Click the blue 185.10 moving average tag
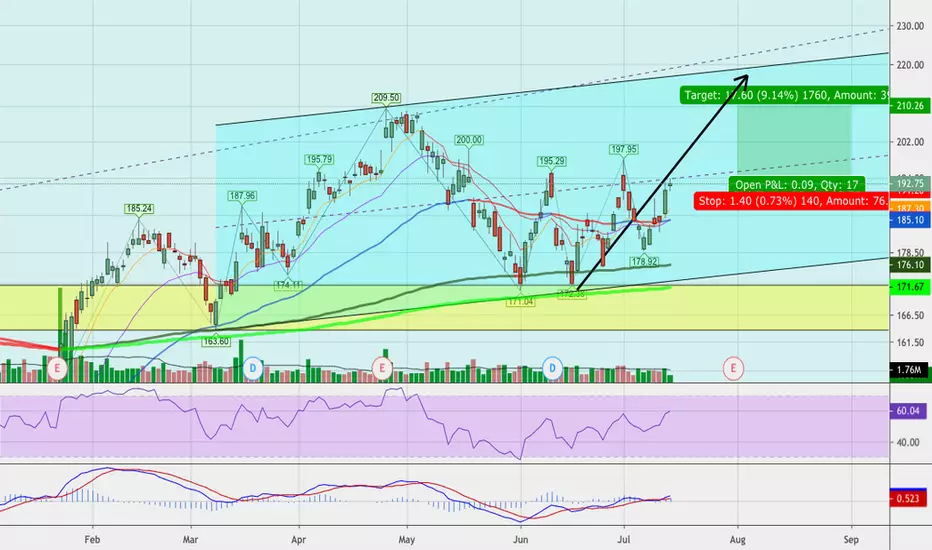 click(910, 220)
